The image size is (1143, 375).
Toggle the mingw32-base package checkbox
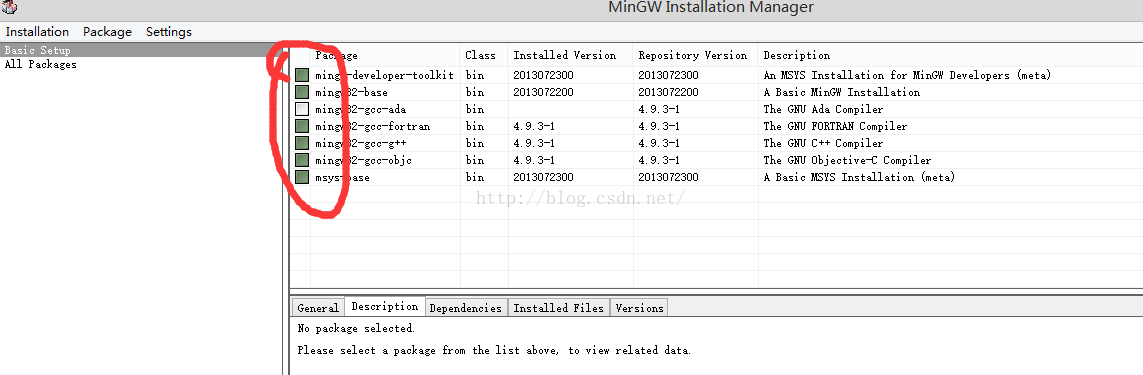[302, 92]
